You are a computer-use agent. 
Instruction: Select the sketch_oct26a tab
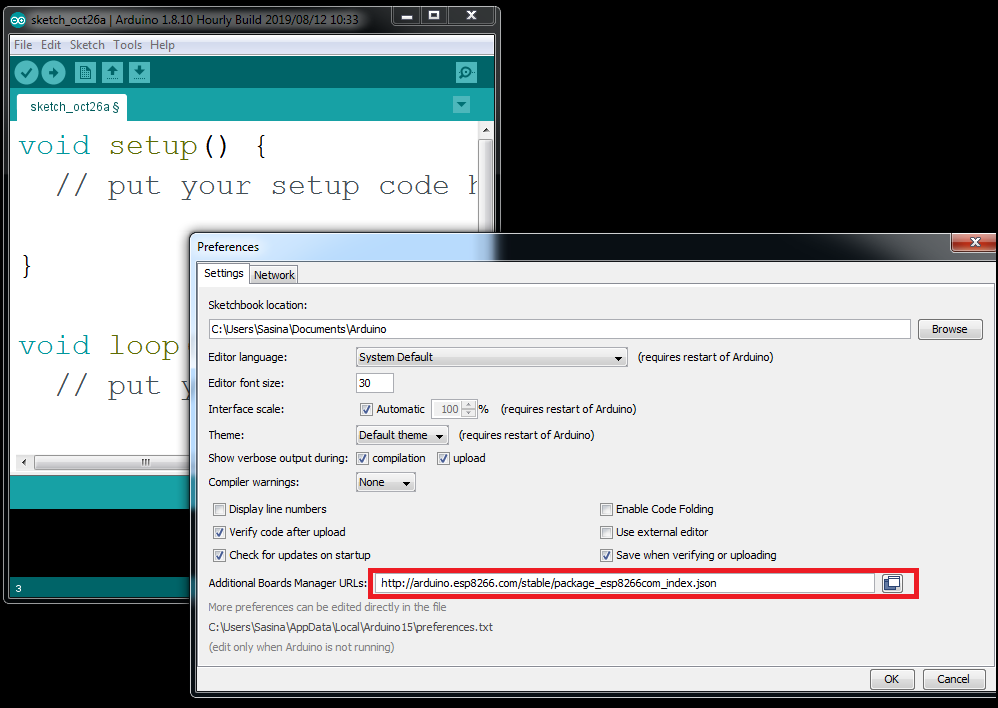(x=72, y=107)
